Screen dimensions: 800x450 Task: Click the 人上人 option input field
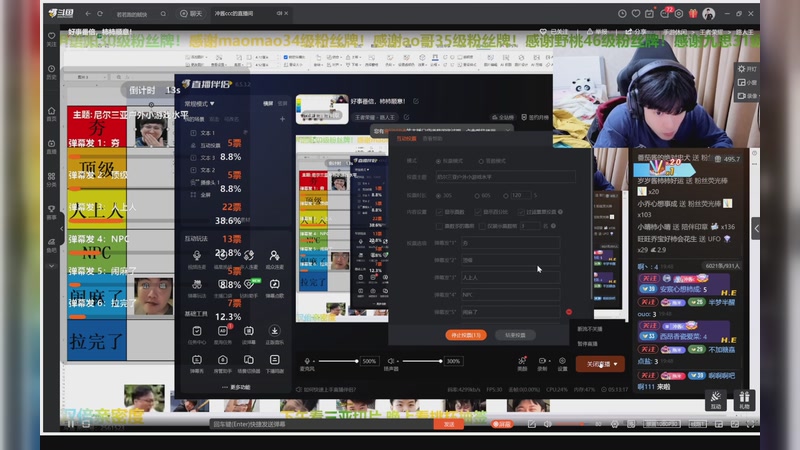coord(510,278)
